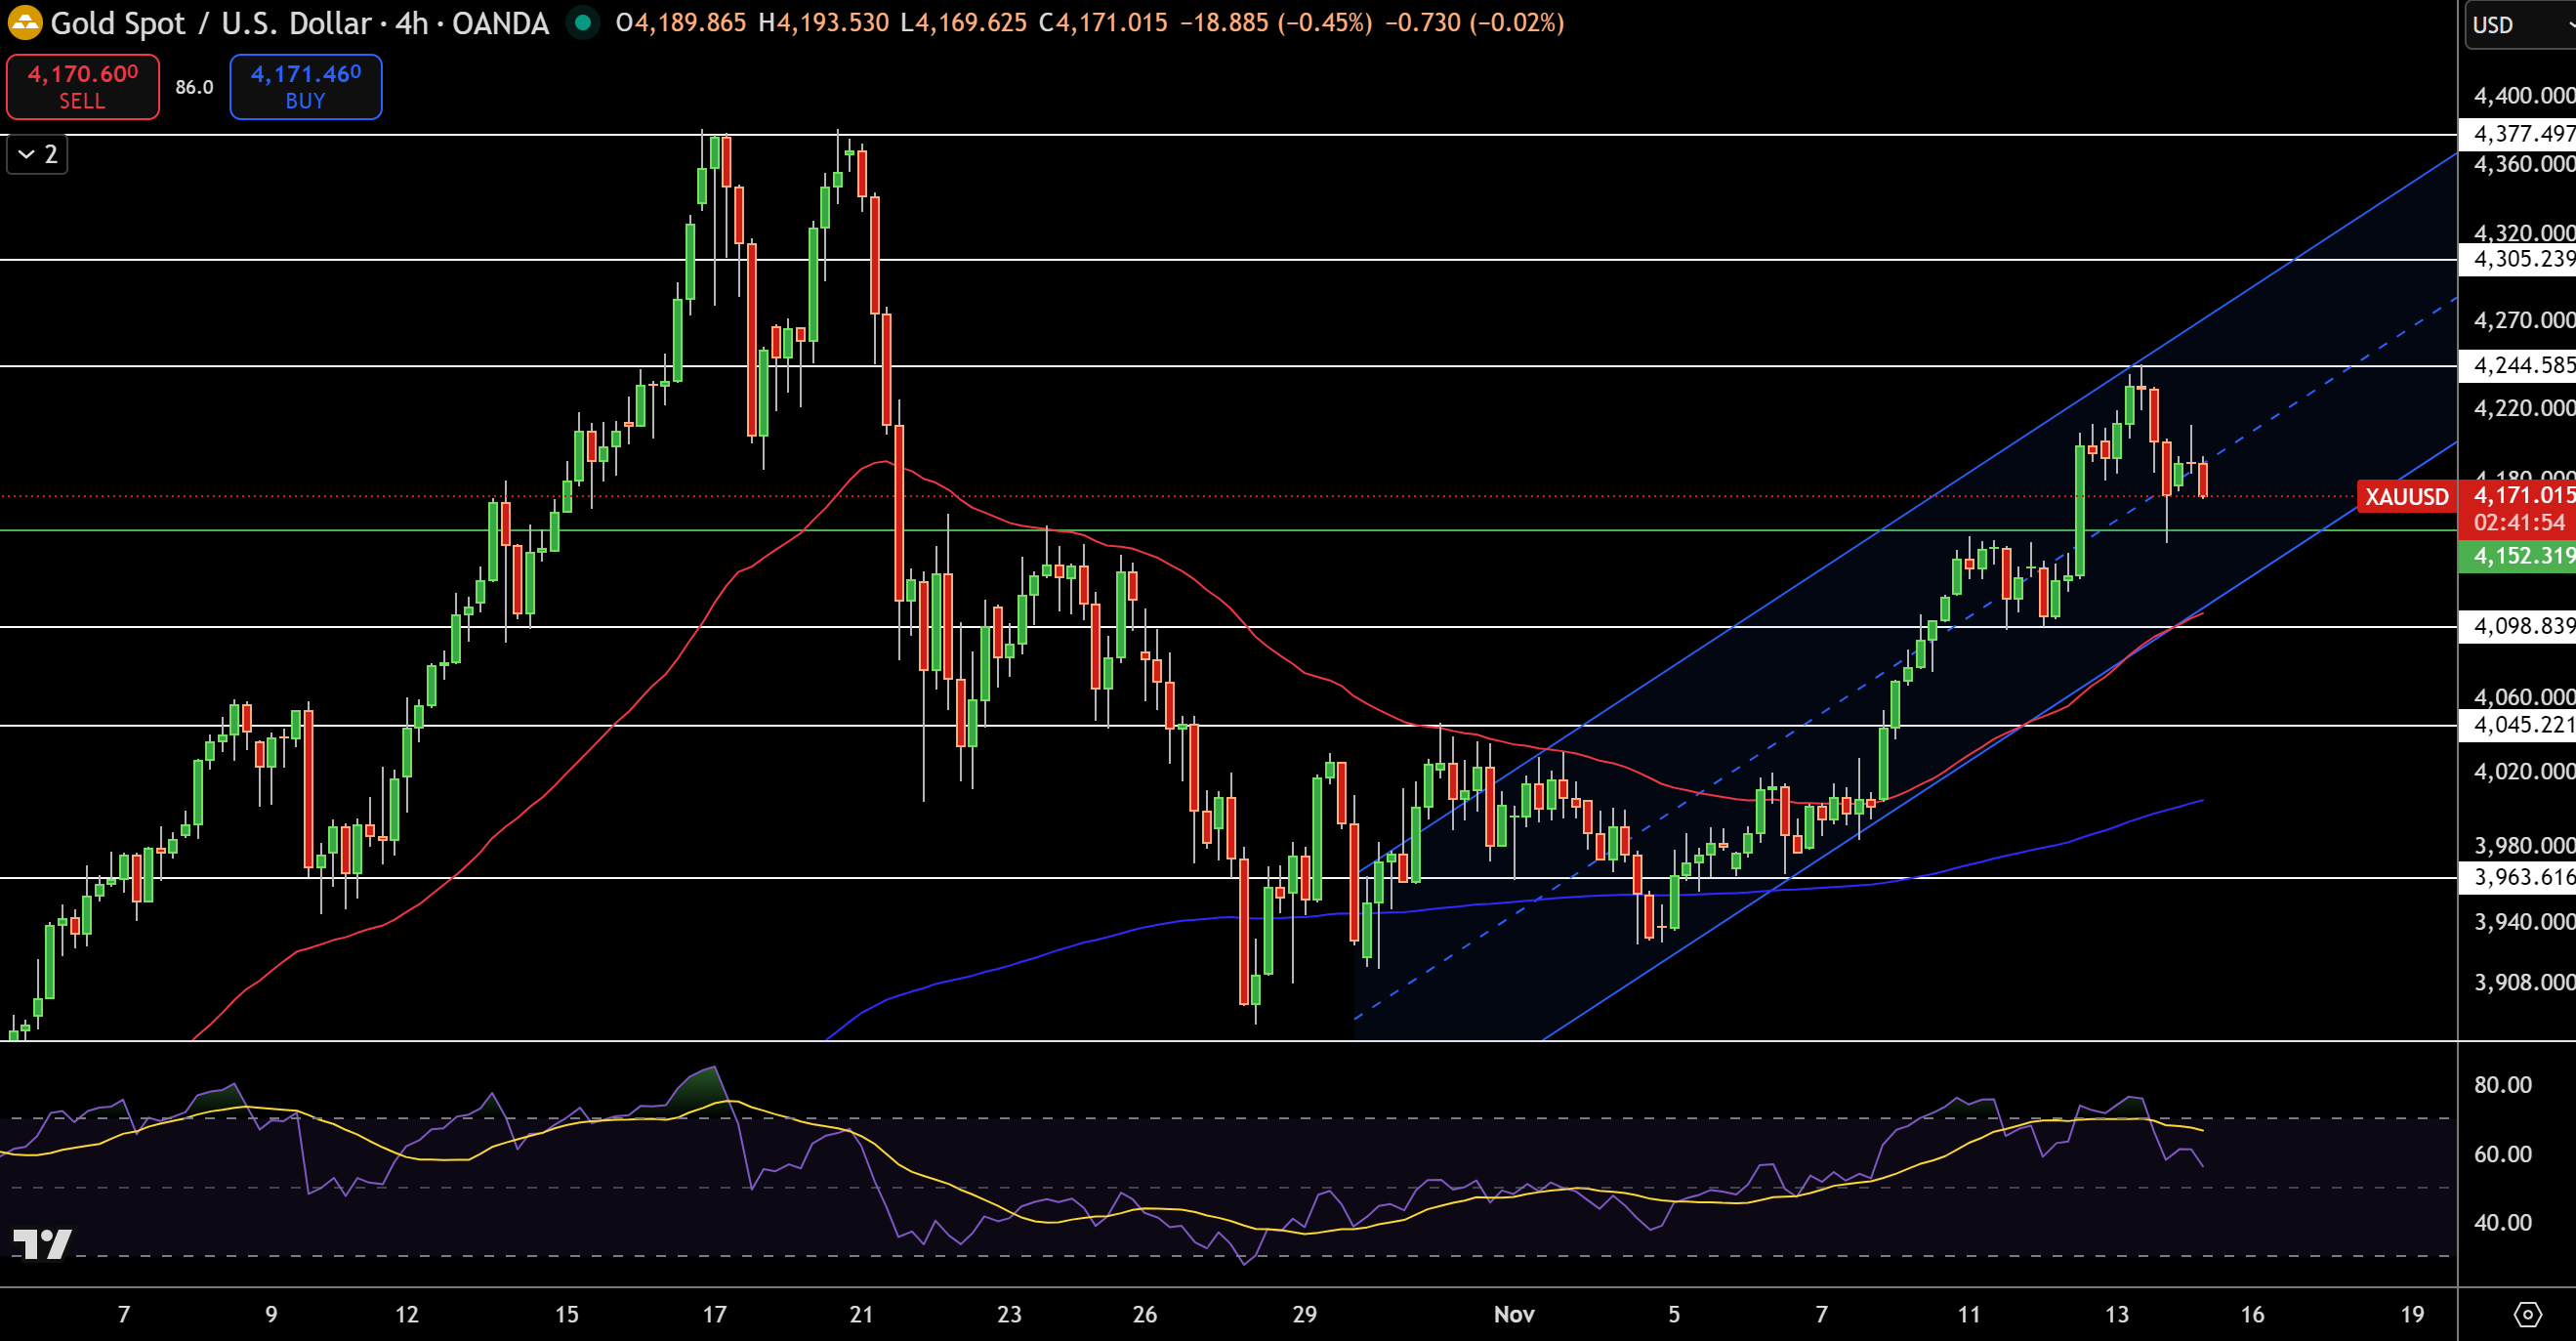Click the gold bars symbol logo icon
The image size is (2576, 1341).
click(25, 23)
